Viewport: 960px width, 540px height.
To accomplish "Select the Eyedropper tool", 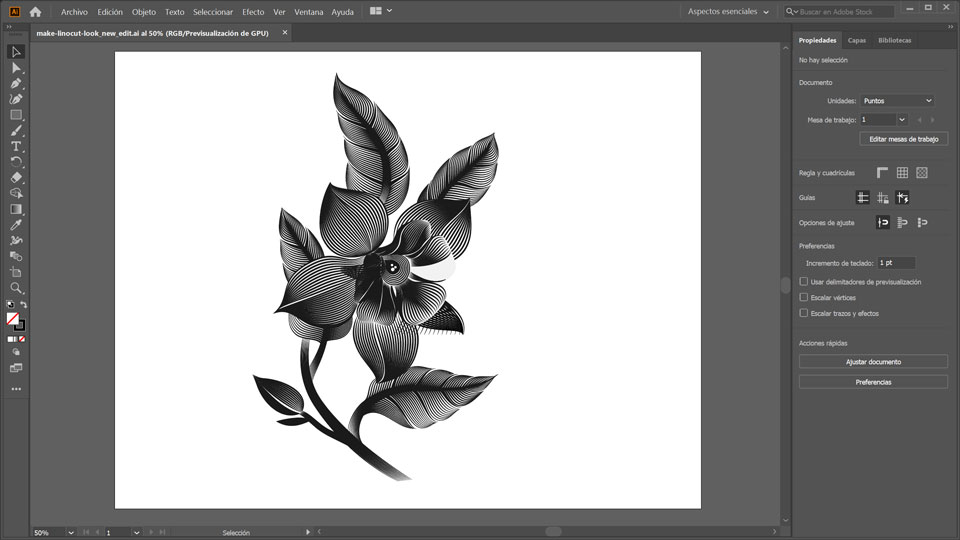I will [x=16, y=225].
